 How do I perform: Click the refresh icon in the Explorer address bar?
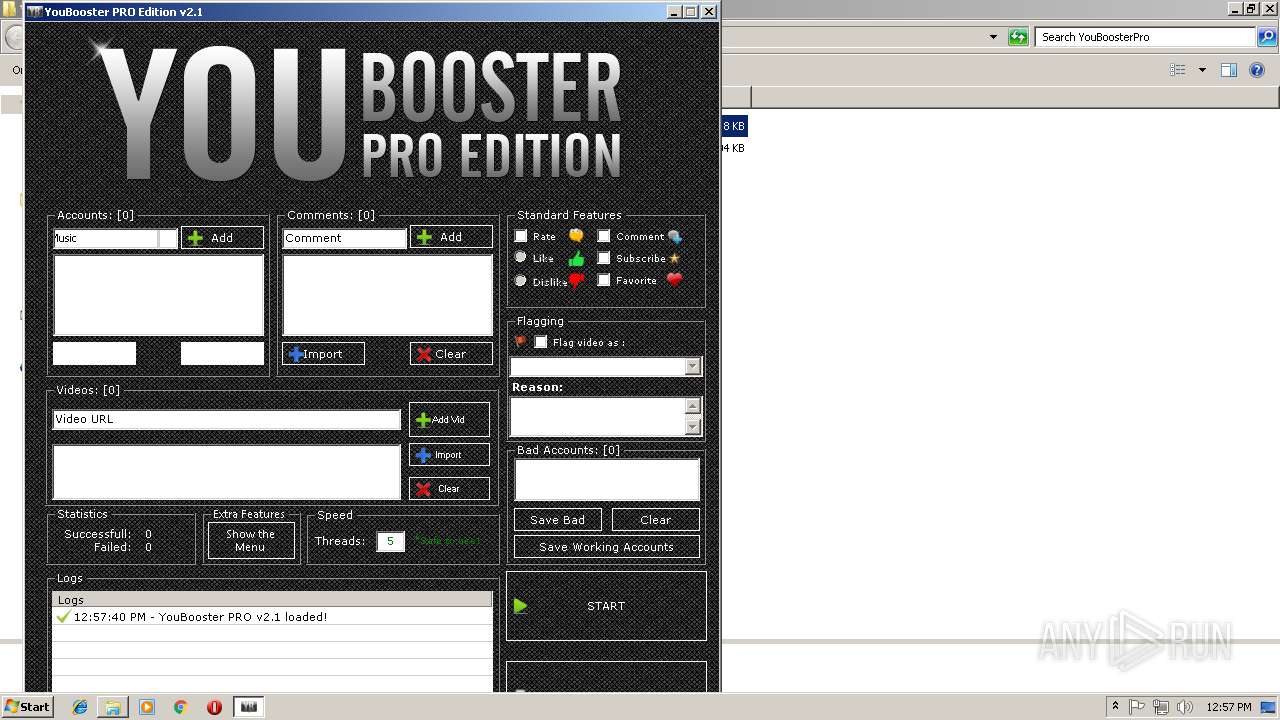pos(1018,37)
